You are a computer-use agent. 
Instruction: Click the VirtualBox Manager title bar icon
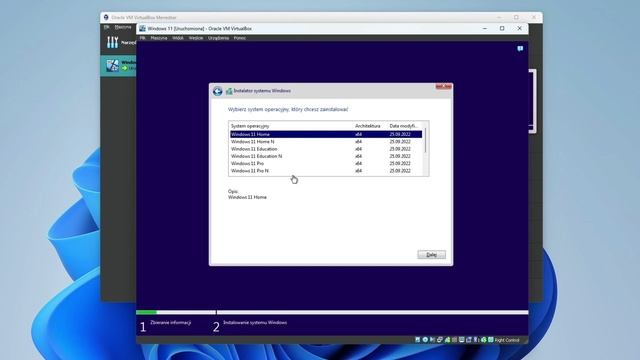point(106,18)
